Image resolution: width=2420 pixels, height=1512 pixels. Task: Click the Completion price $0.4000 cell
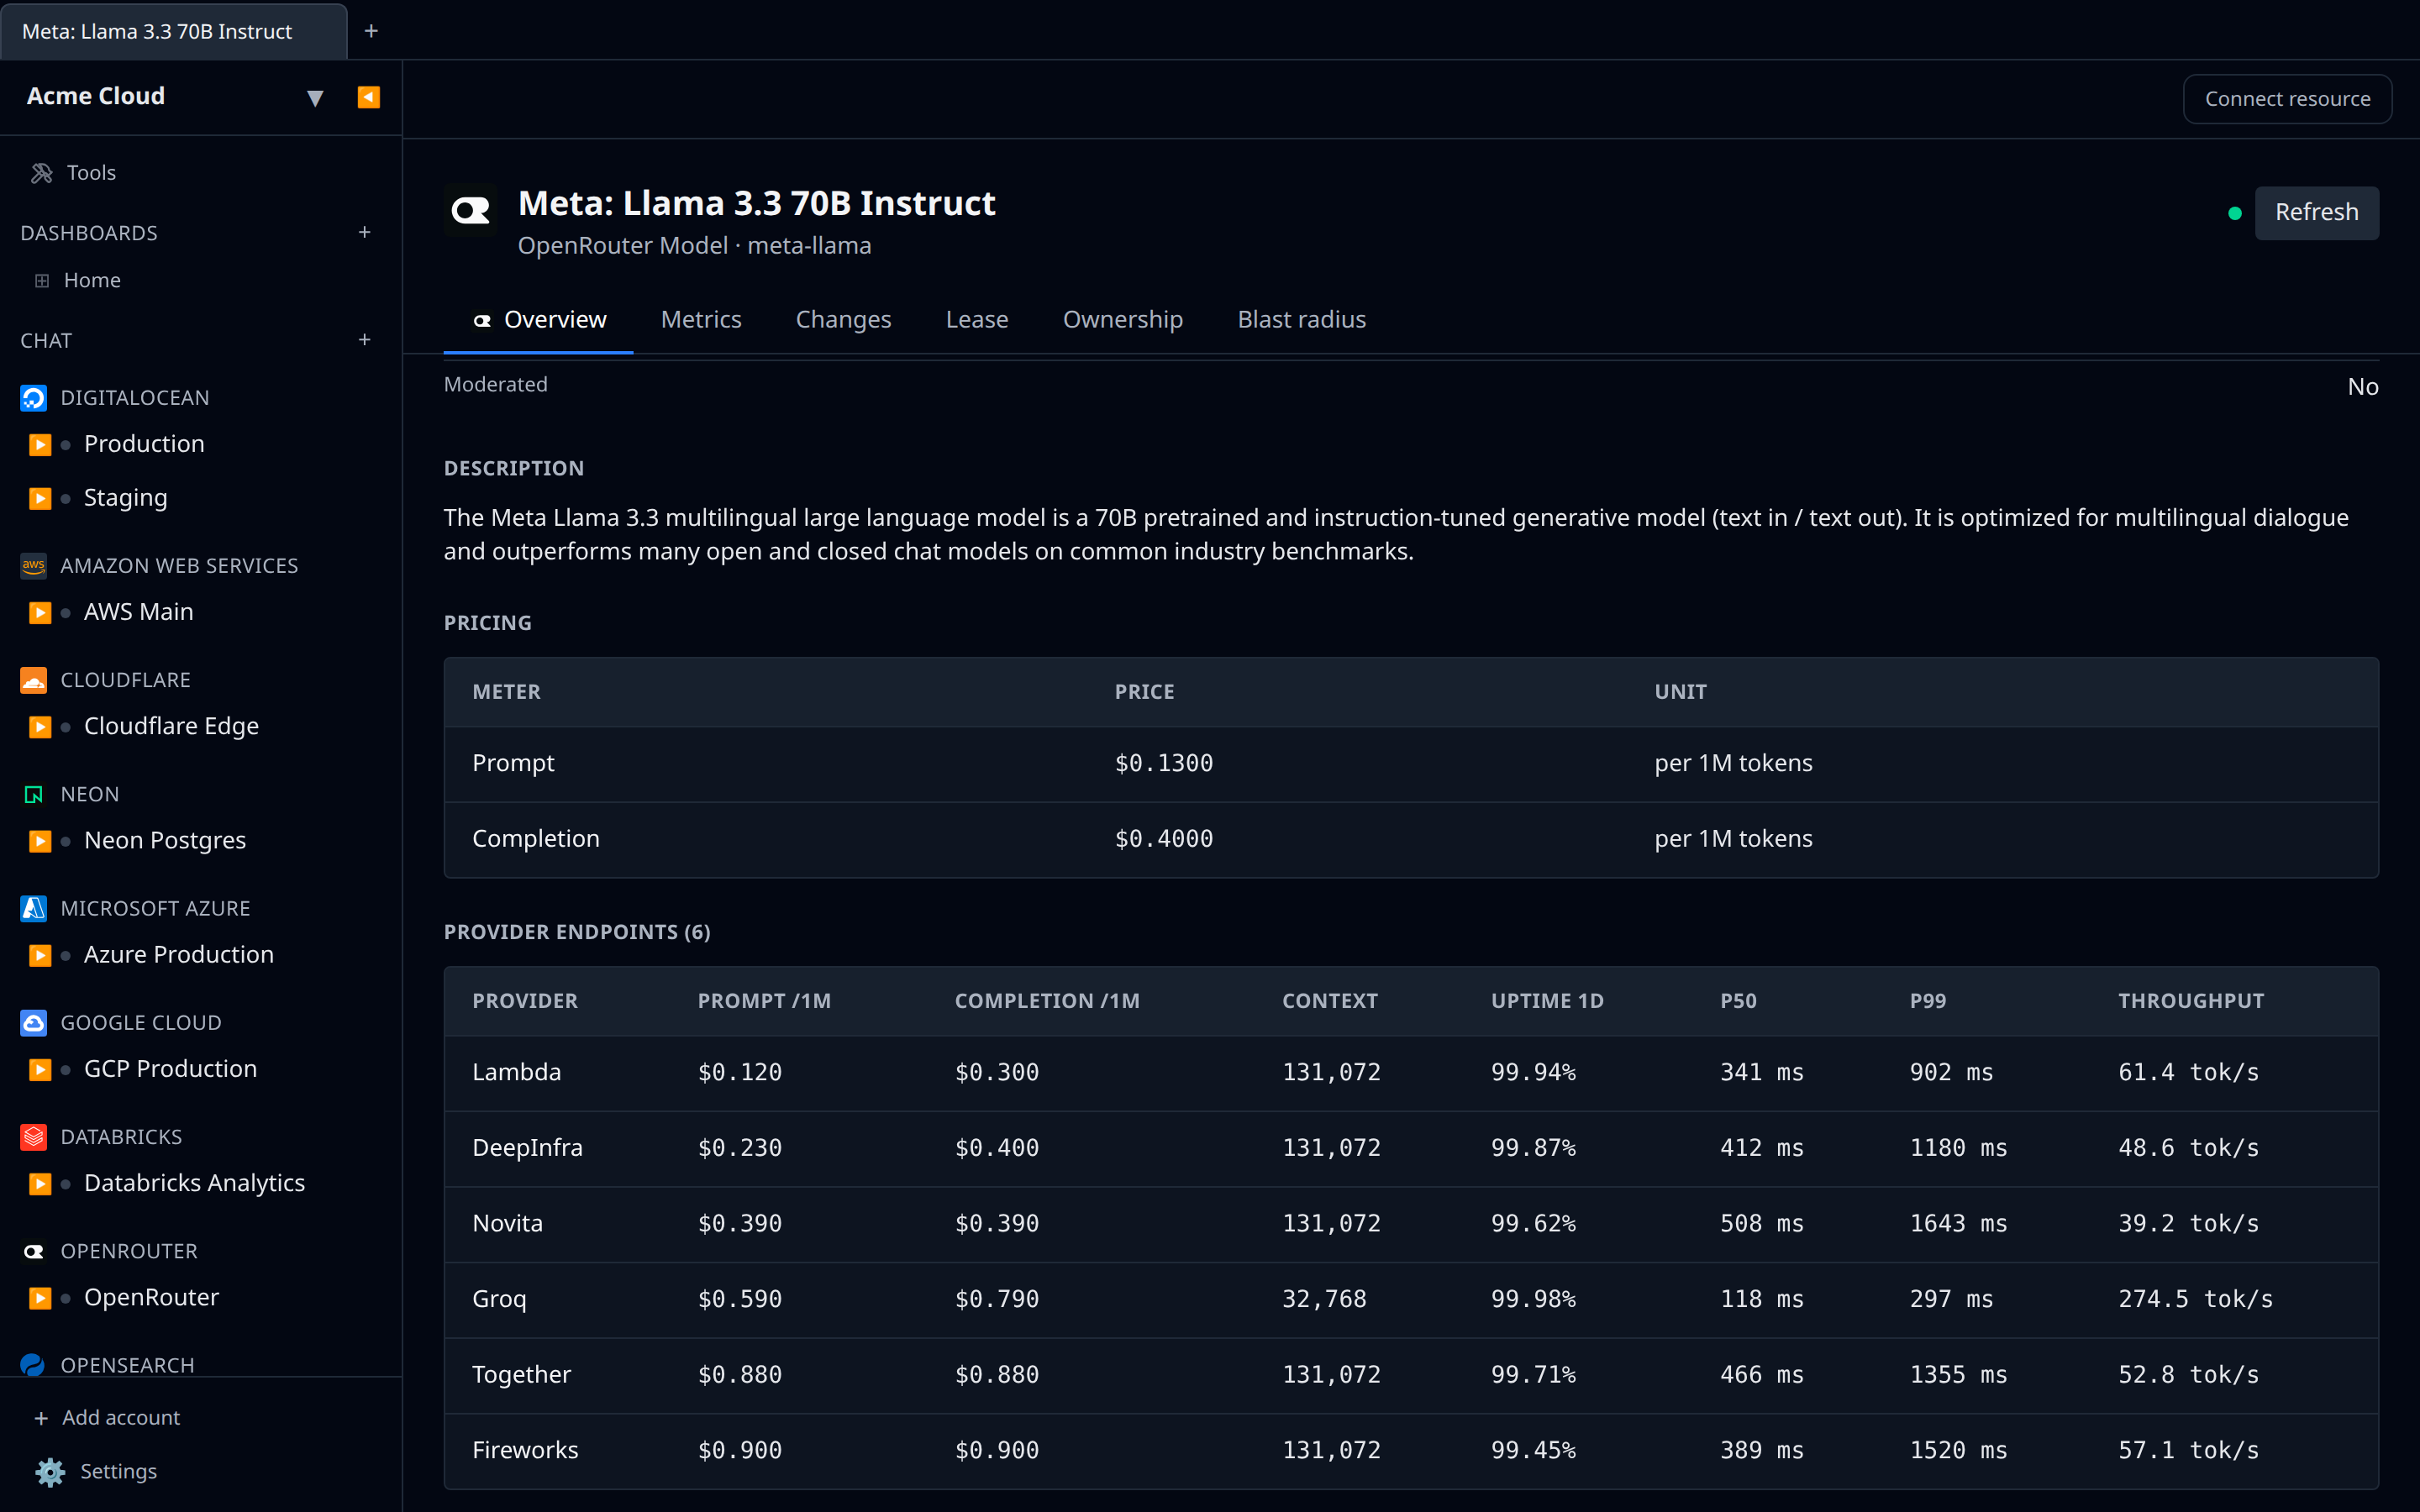click(1163, 839)
